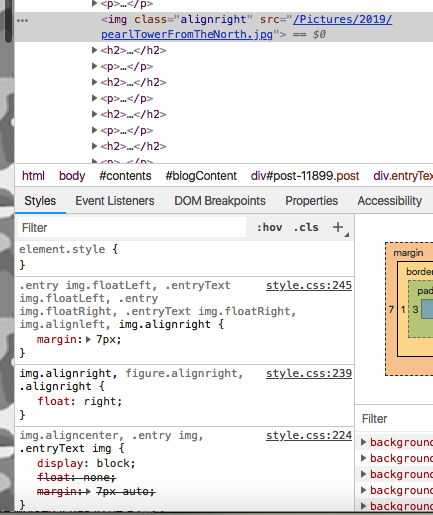
Task: Switch to the Event Listeners tab
Action: click(x=115, y=201)
